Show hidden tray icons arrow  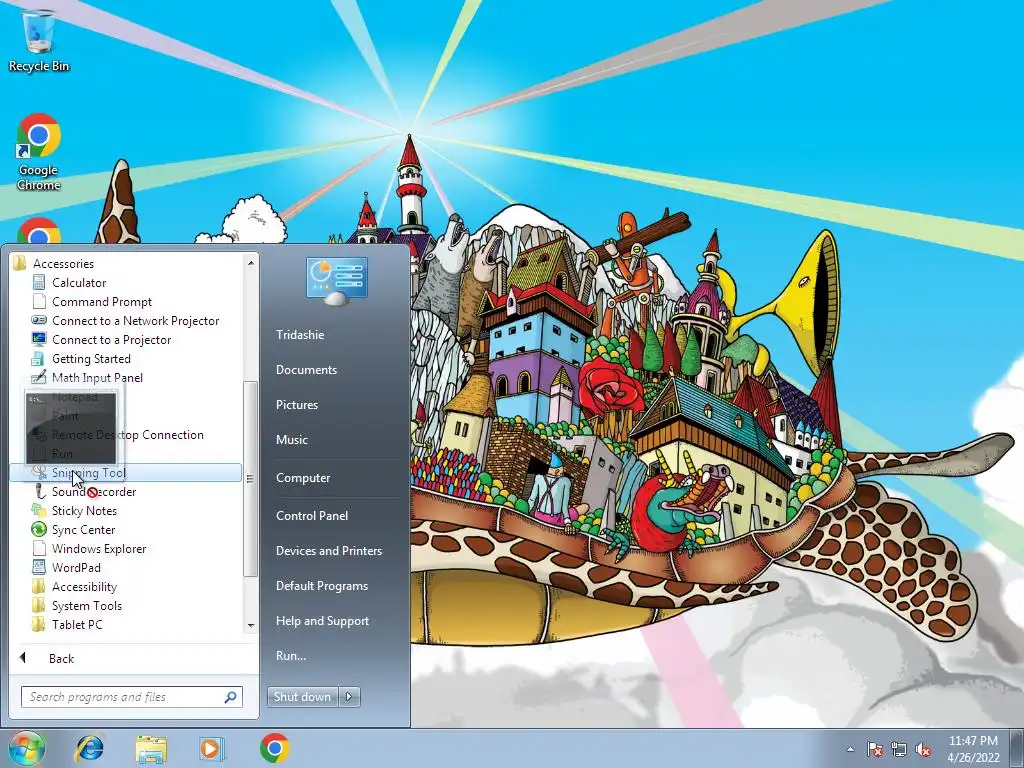pyautogui.click(x=850, y=749)
